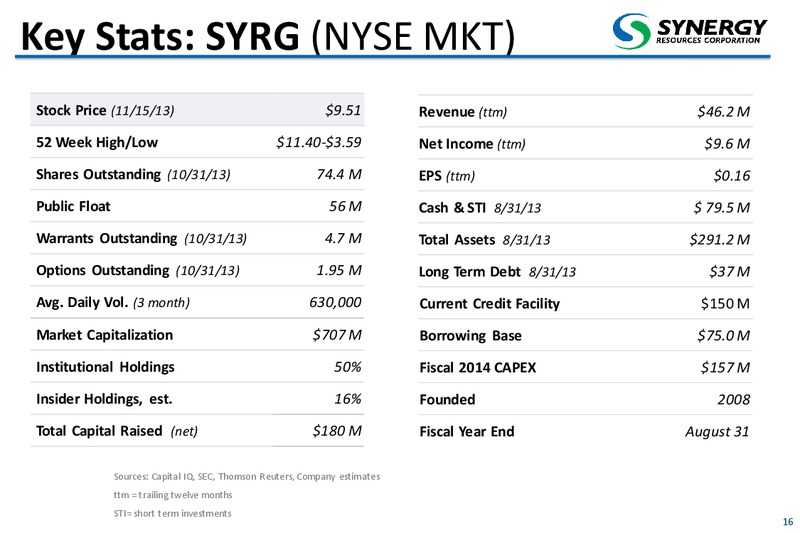Click the Public Float label
This screenshot has width=800, height=533.
tap(73, 206)
